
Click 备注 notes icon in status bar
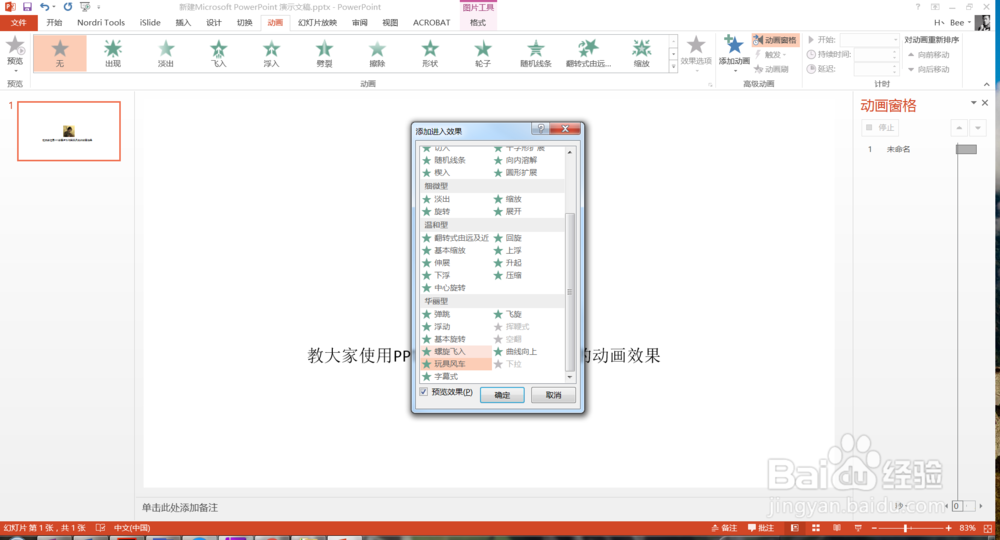tap(724, 528)
